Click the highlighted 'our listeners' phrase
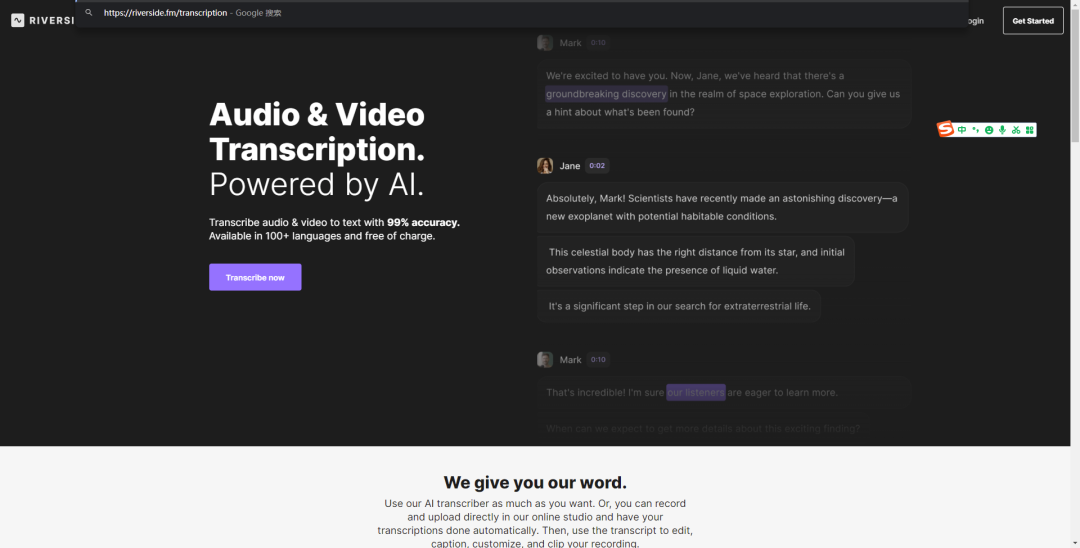The height and width of the screenshot is (548, 1080). click(695, 393)
